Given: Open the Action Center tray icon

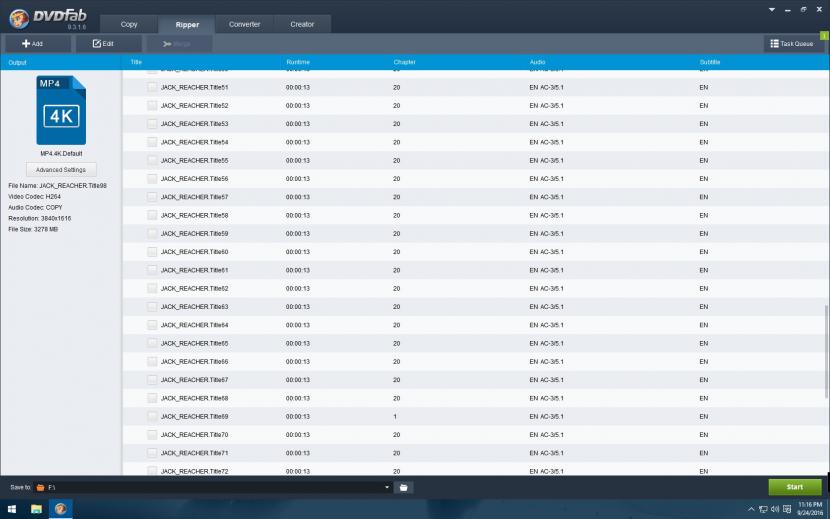Looking at the screenshot, I should click(x=787, y=509).
